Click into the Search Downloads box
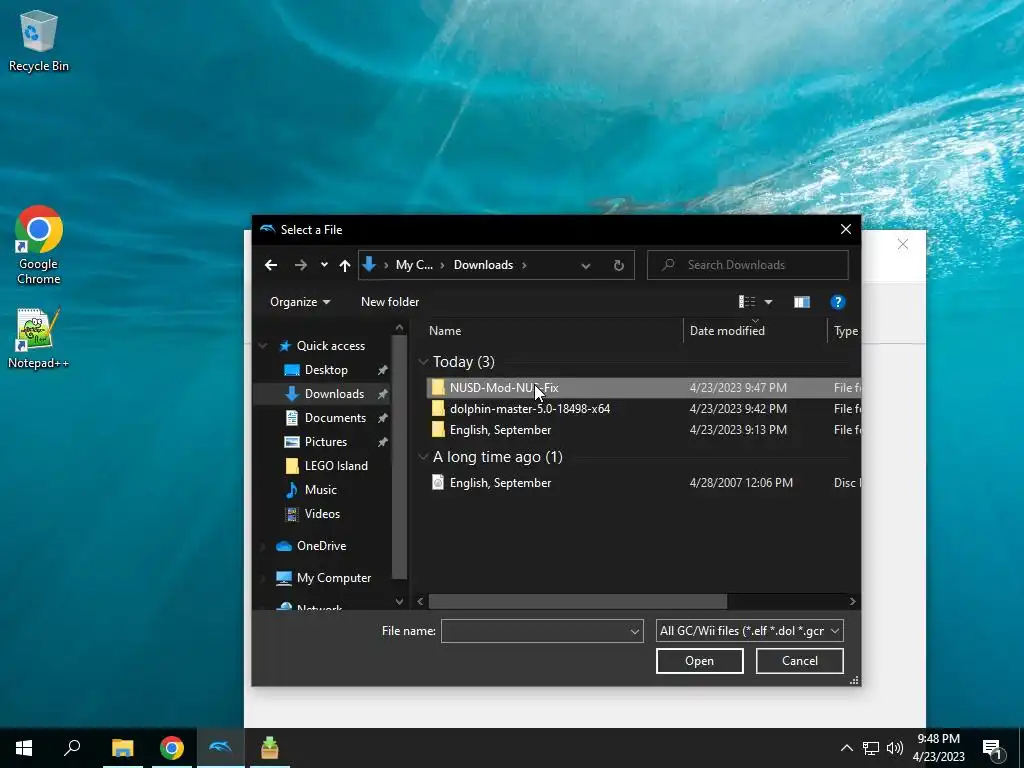This screenshot has width=1024, height=768. [x=748, y=265]
